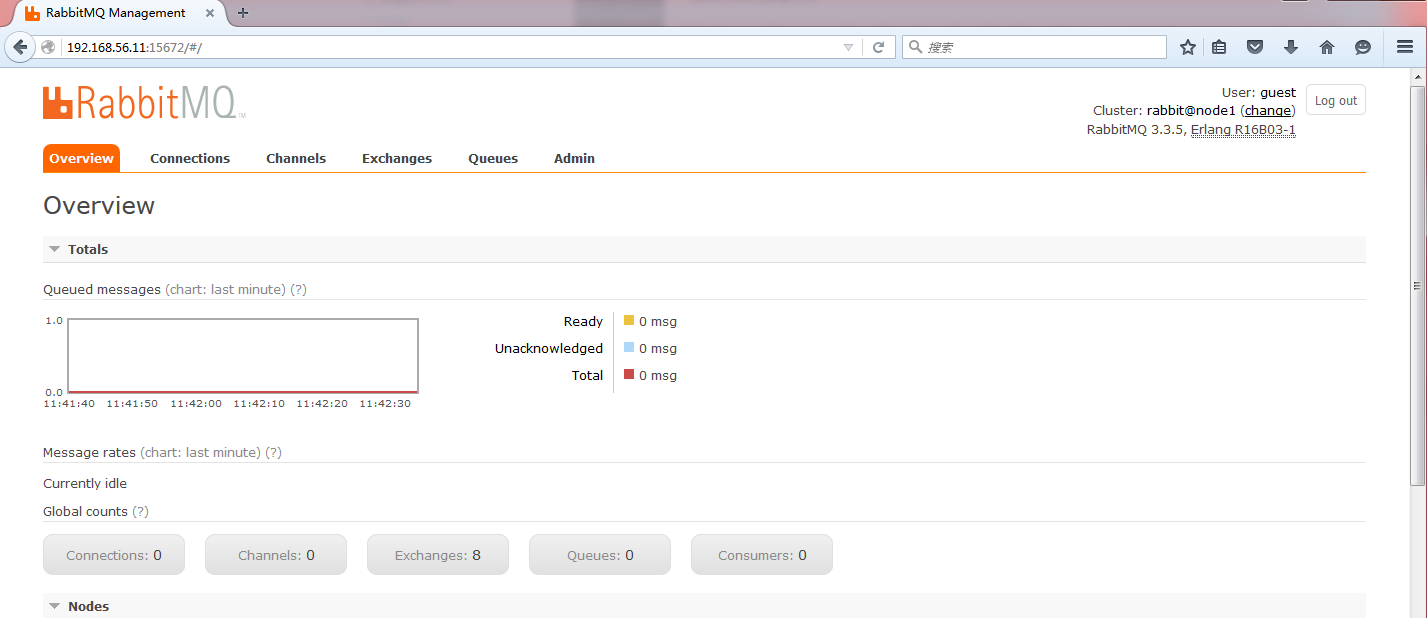Click the yellow Ready legend swatch

click(629, 320)
